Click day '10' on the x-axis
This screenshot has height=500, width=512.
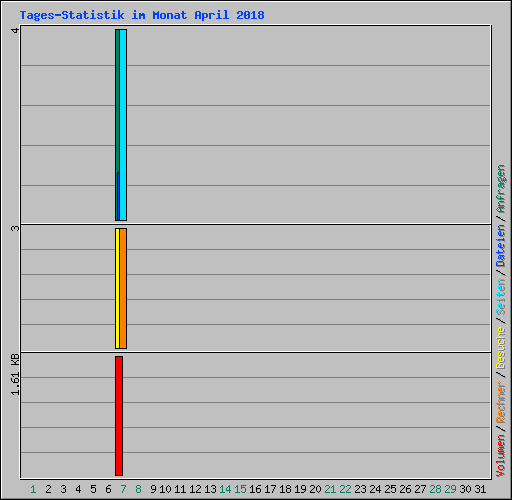click(x=165, y=489)
